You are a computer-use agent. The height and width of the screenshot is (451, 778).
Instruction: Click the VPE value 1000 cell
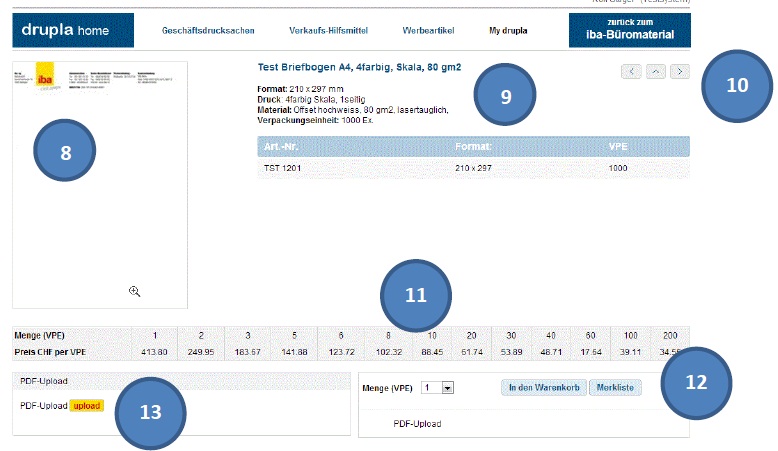point(618,168)
